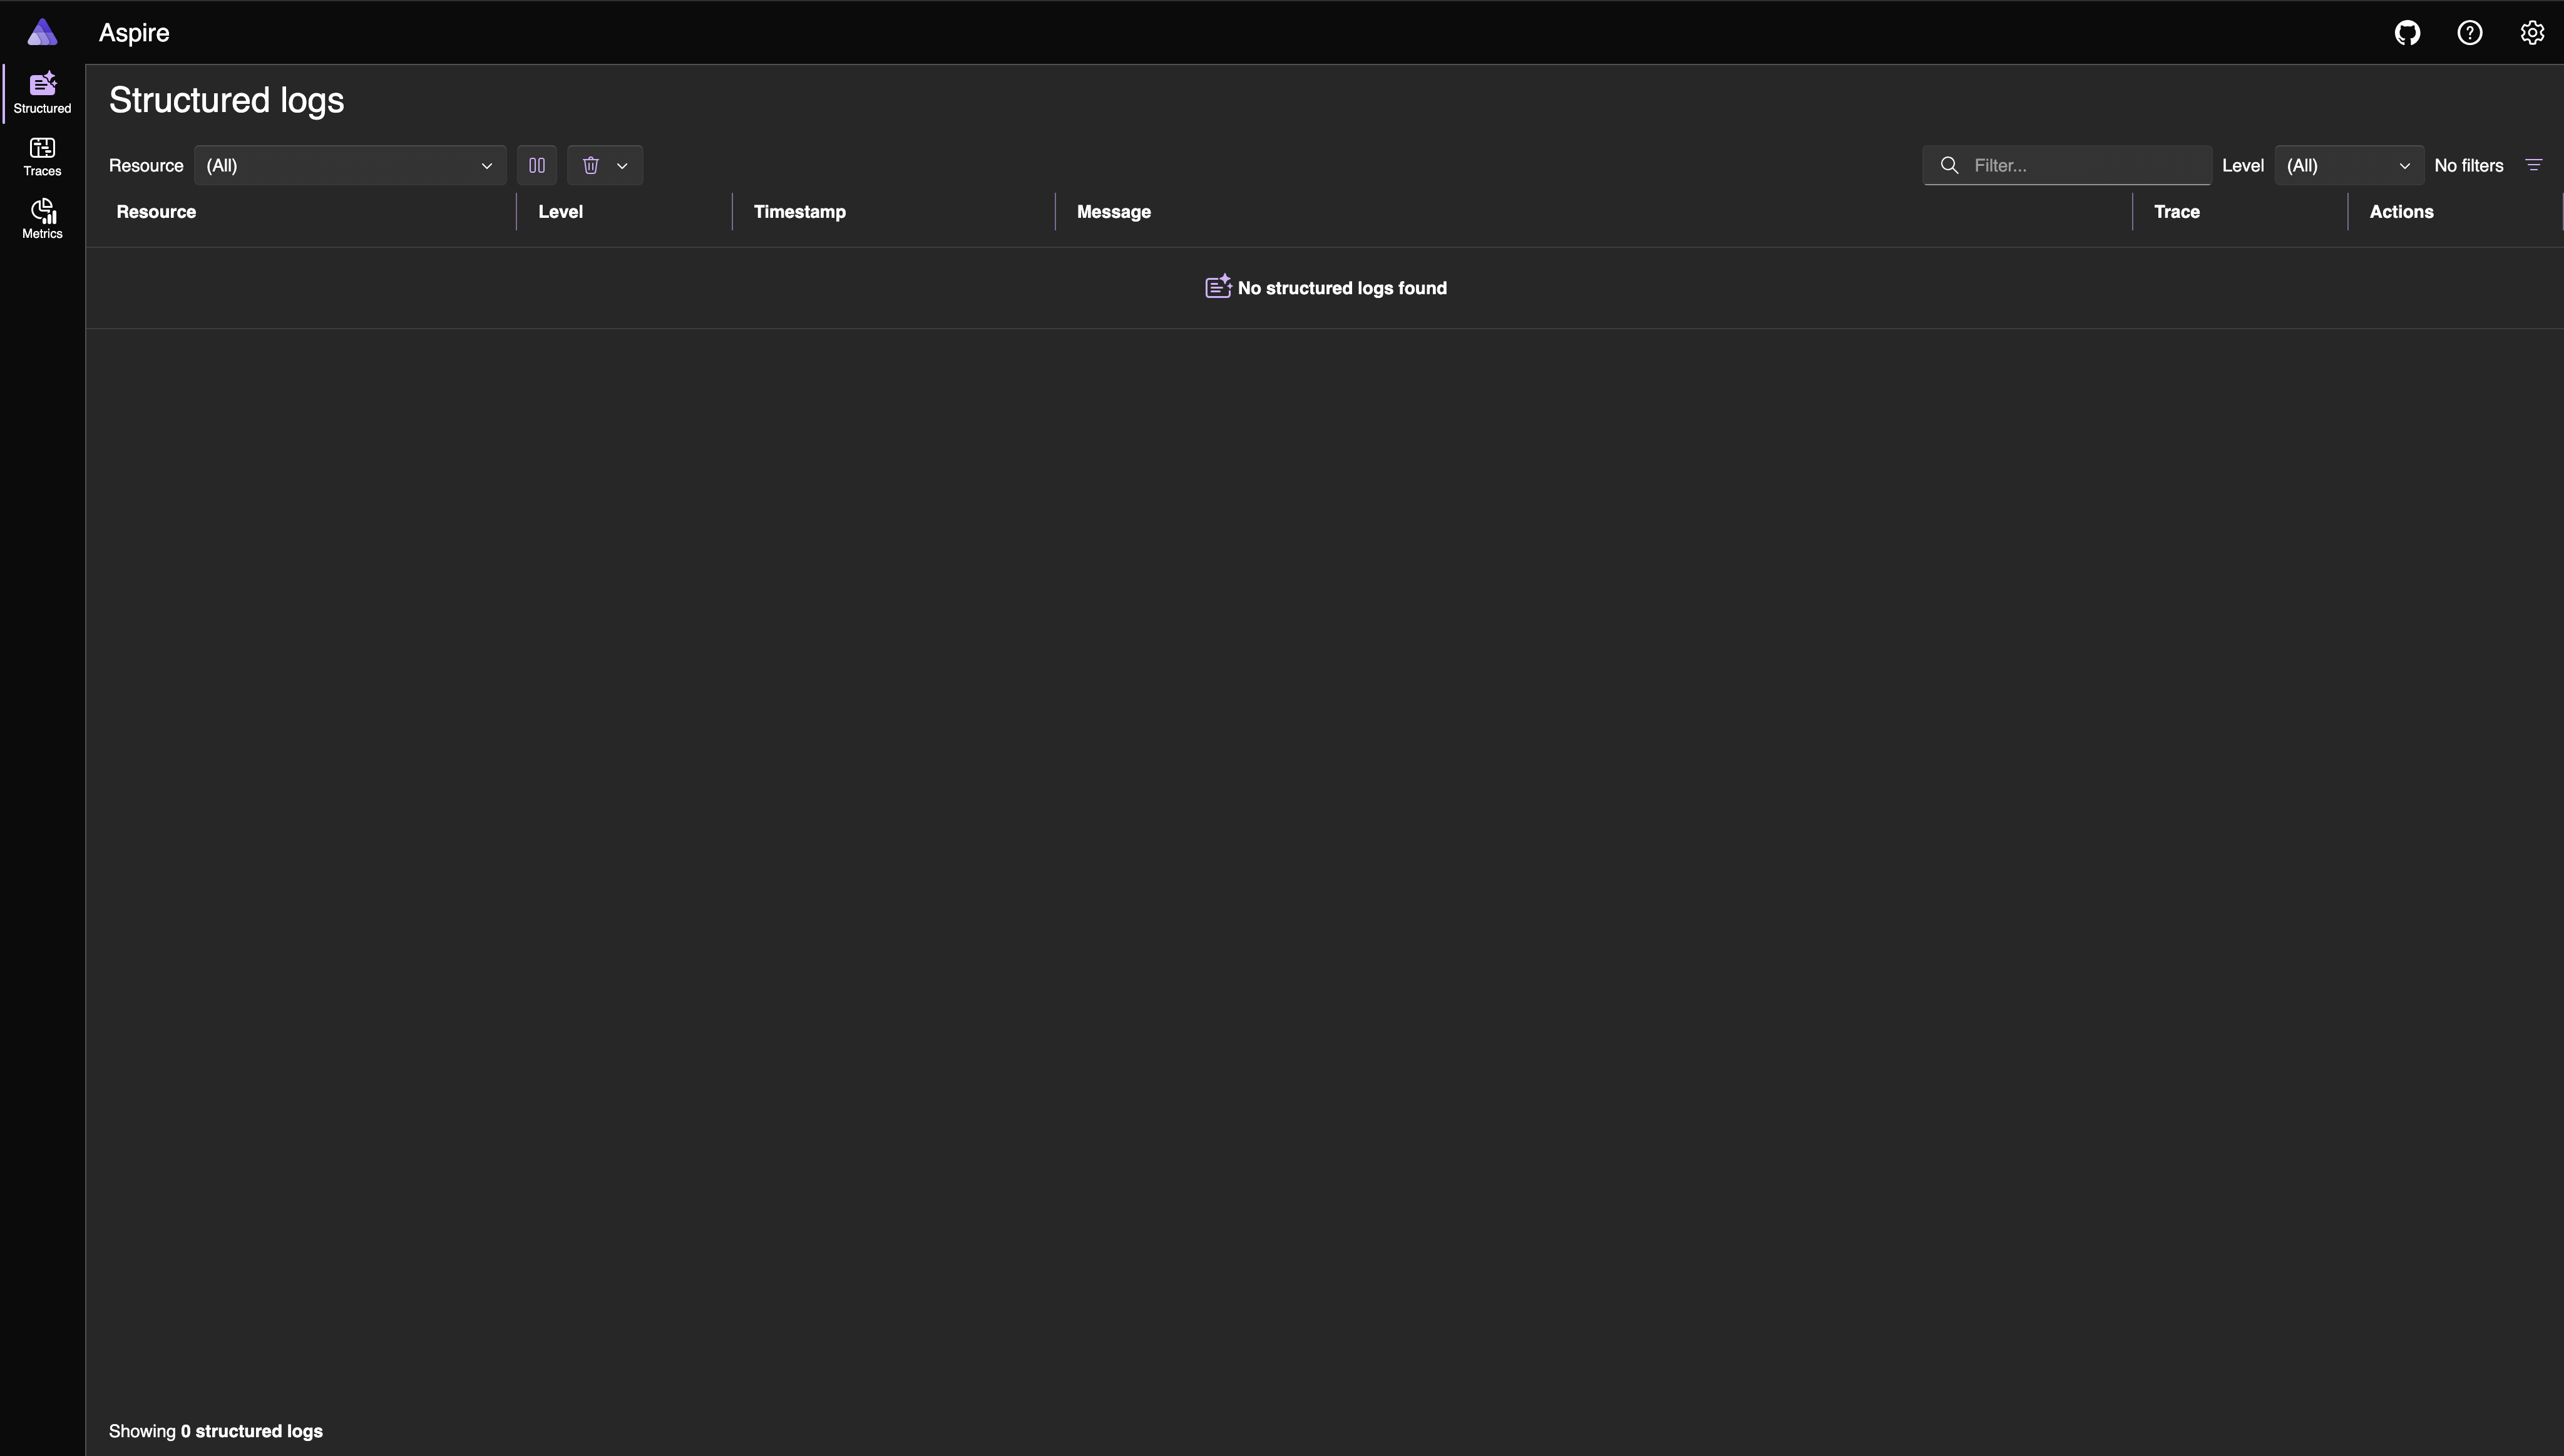
Task: Open the add filter icon
Action: click(2533, 165)
